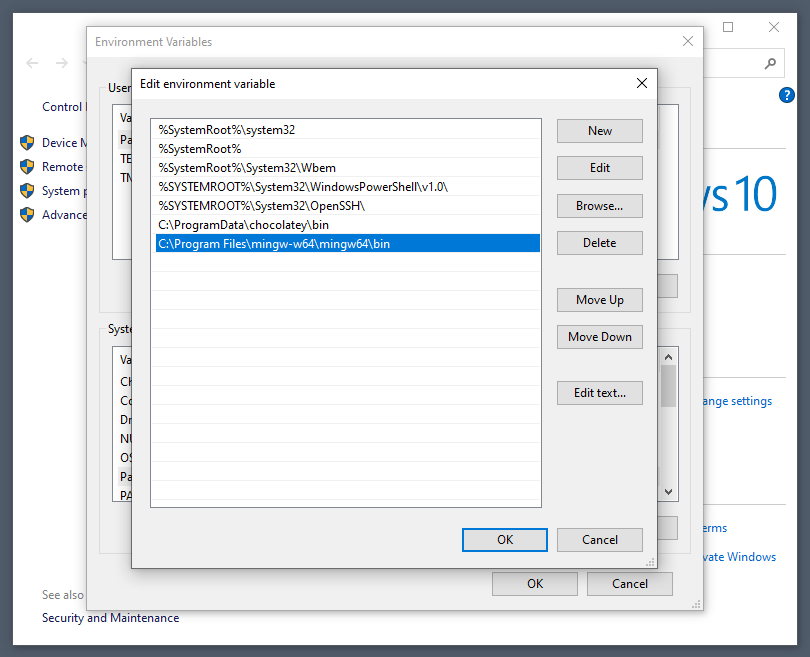Close the Environment Variables window

(688, 41)
